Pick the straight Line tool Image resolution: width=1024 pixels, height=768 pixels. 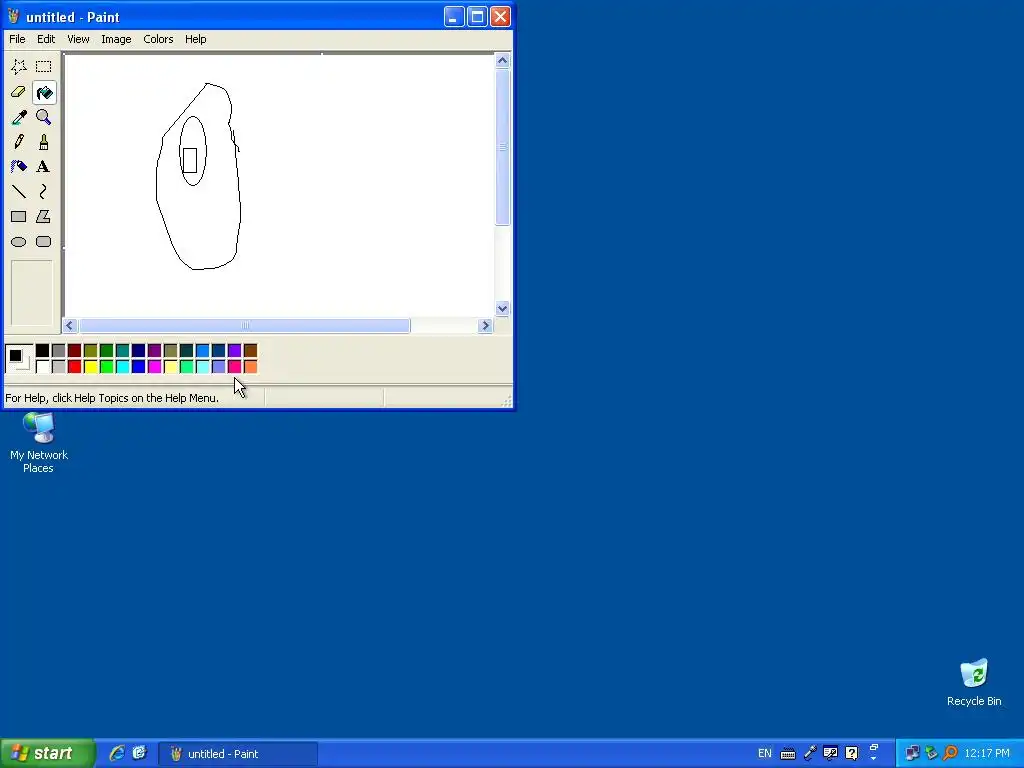[19, 191]
